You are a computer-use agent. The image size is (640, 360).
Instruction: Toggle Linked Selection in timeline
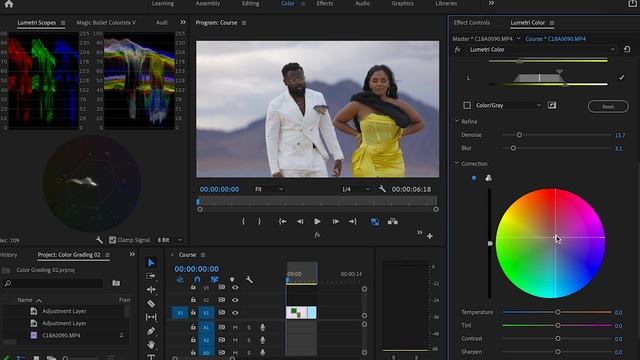[x=215, y=280]
